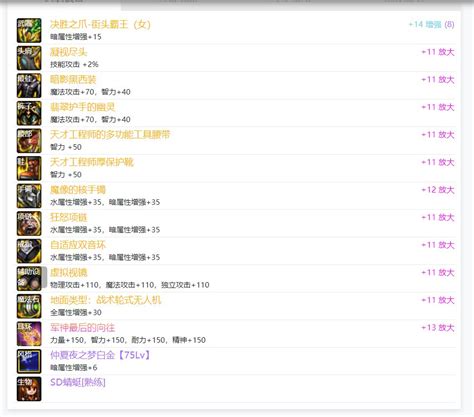Click 力量+150 stat line under 军神最后的向往
This screenshot has height=417, width=474.
point(128,340)
